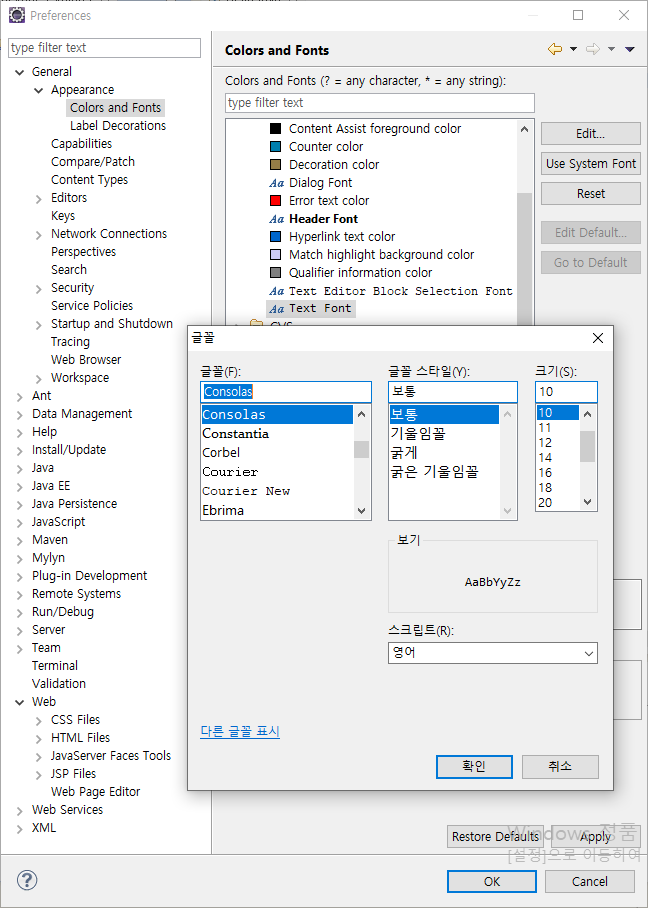Select Terminal preference item
The height and width of the screenshot is (908, 648).
55,666
